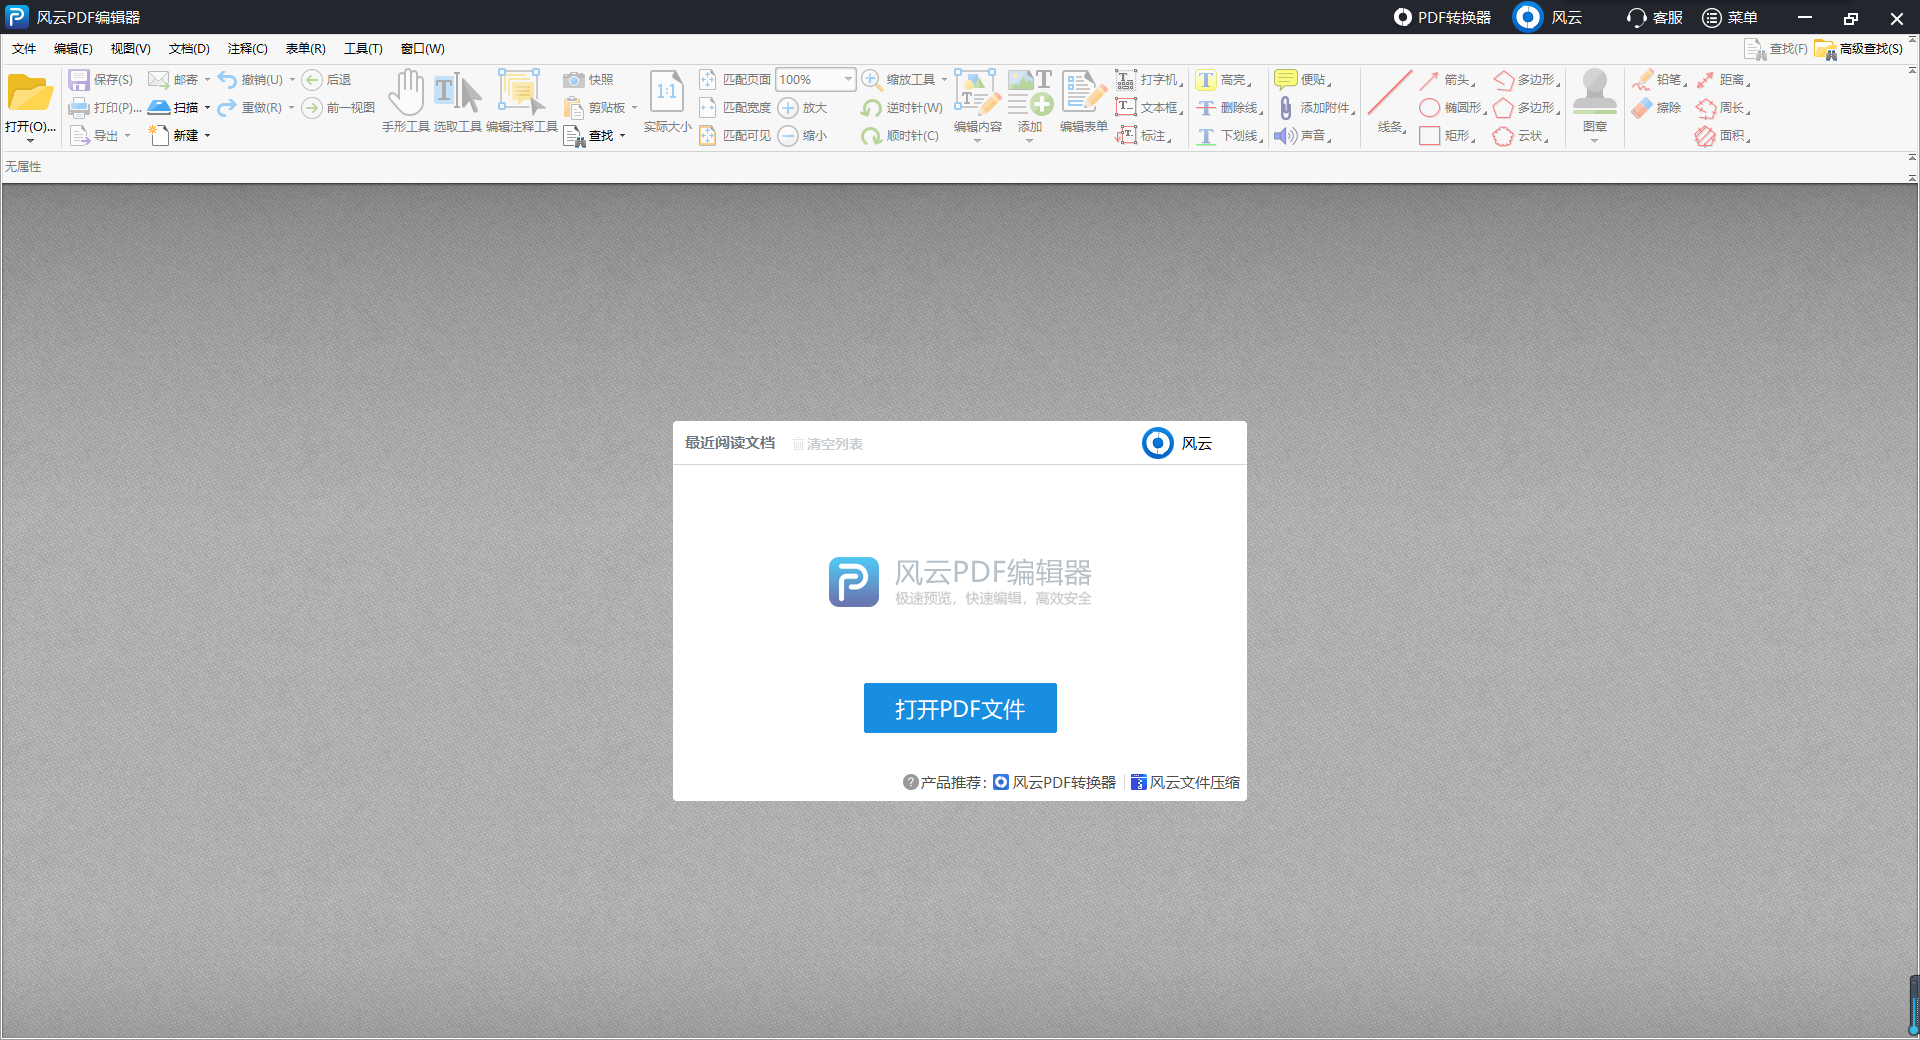Zoom in with the 放大 plus icon
Image resolution: width=1920 pixels, height=1040 pixels.
788,108
